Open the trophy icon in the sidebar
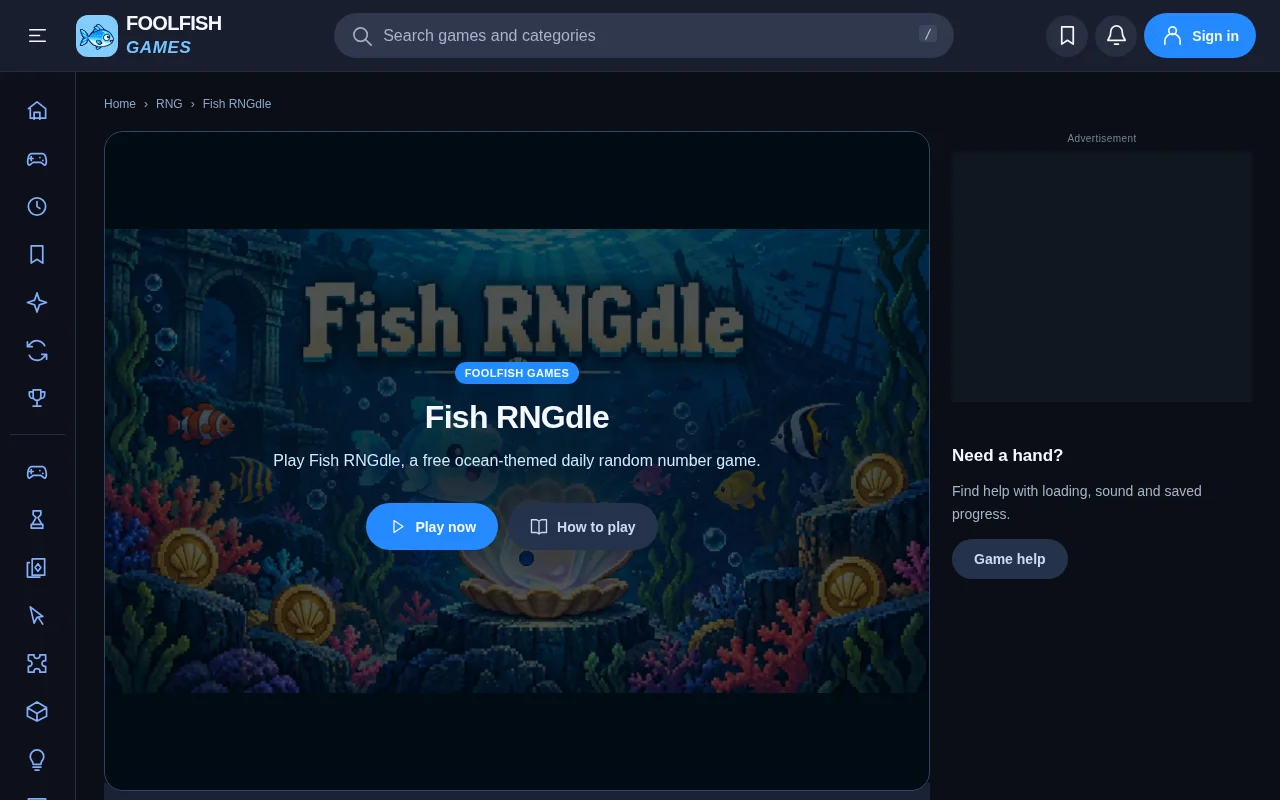Image resolution: width=1280 pixels, height=800 pixels. [37, 398]
